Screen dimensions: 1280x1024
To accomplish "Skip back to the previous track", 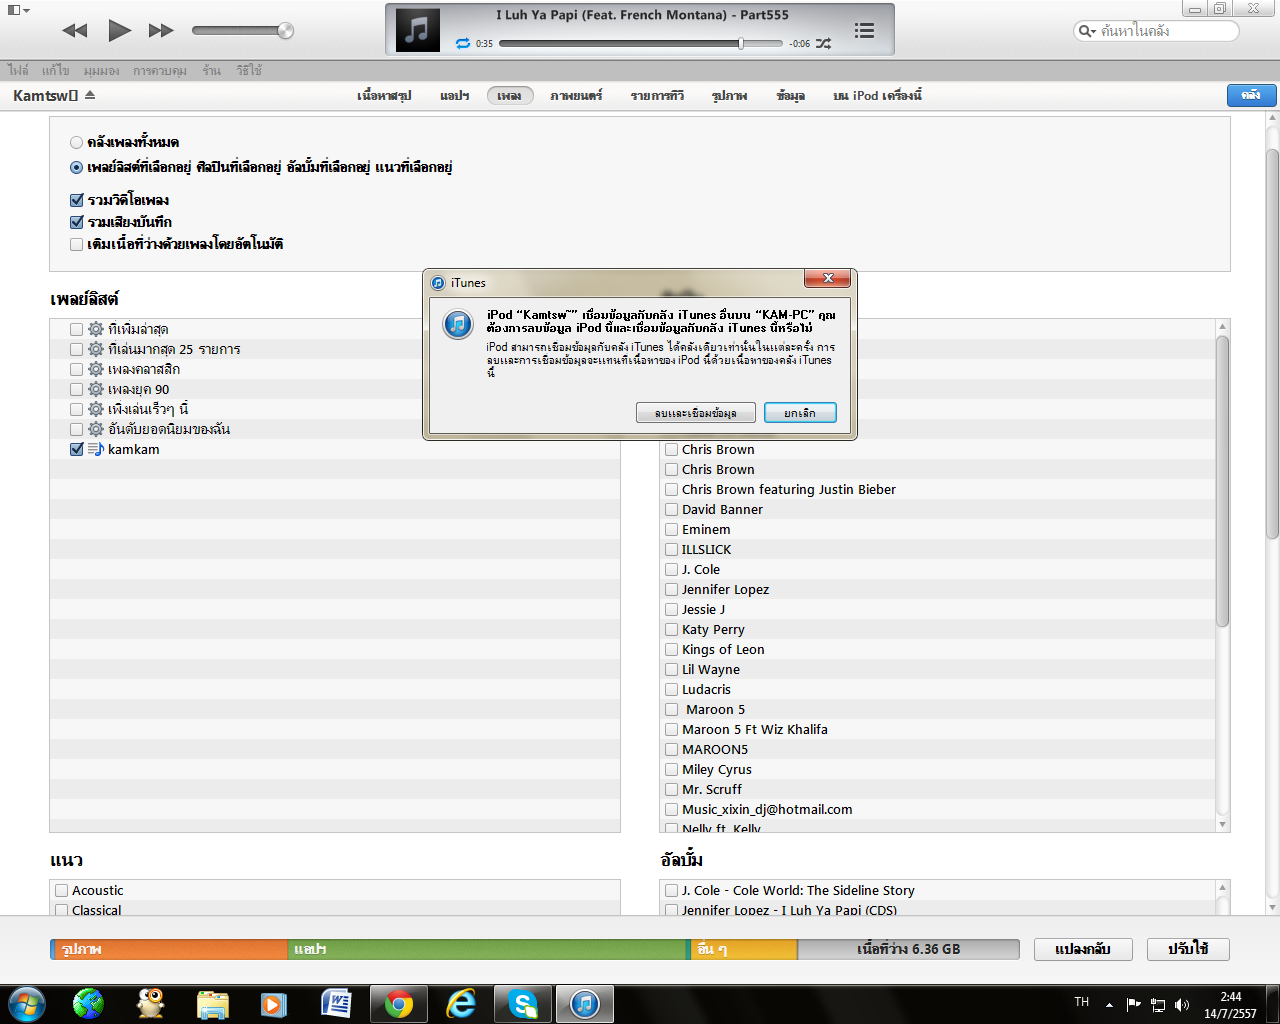I will point(75,31).
